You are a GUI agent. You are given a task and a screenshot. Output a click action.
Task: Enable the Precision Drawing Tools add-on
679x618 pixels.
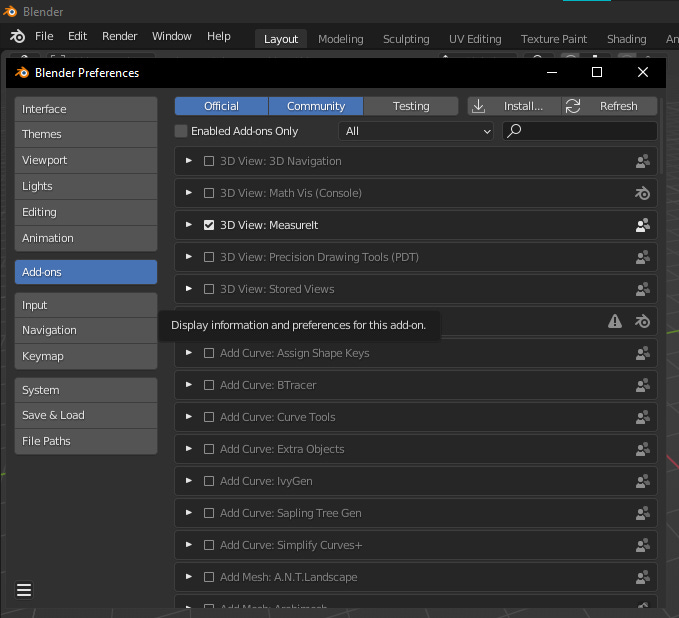pos(209,257)
